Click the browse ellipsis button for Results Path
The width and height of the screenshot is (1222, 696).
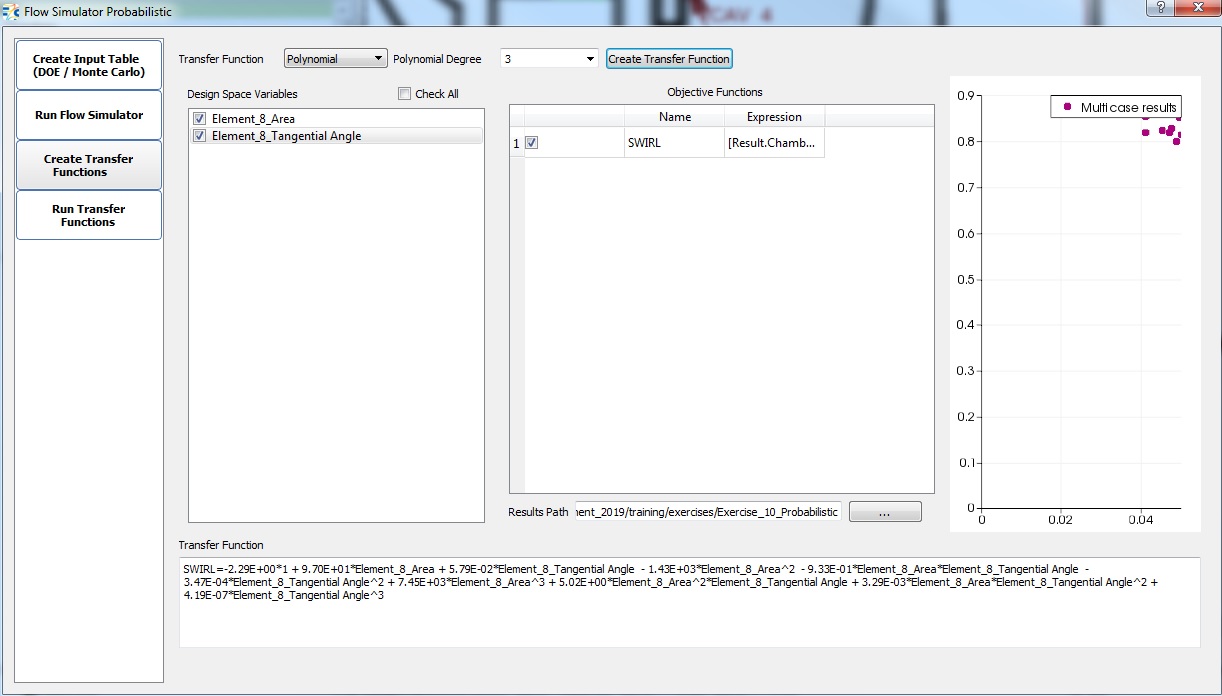(884, 512)
